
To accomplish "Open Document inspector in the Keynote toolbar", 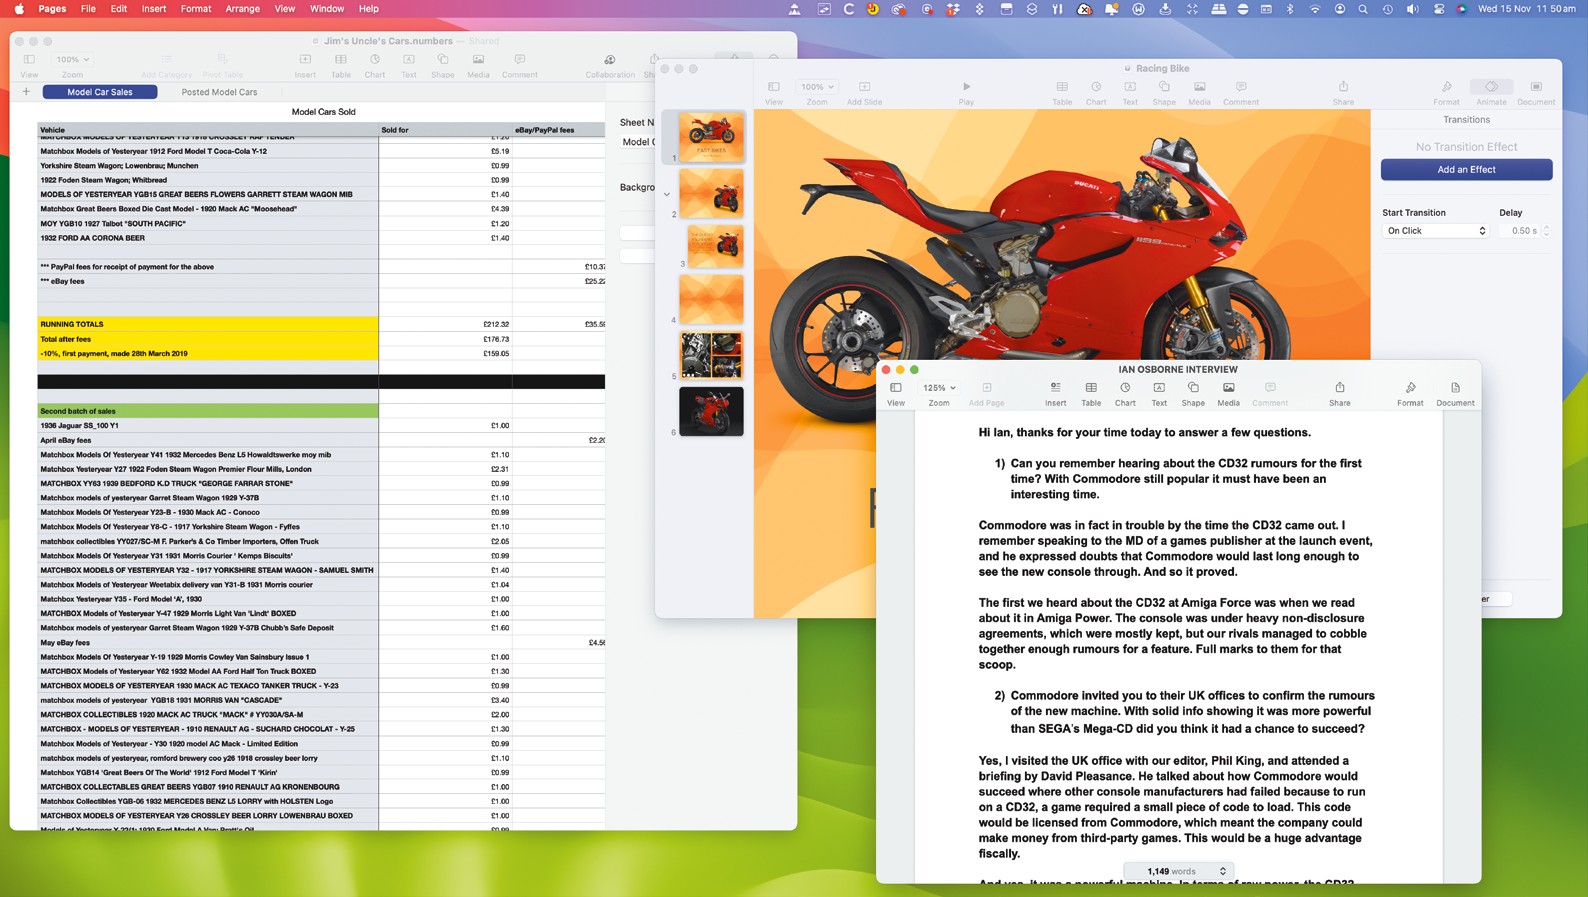I will pyautogui.click(x=1536, y=92).
